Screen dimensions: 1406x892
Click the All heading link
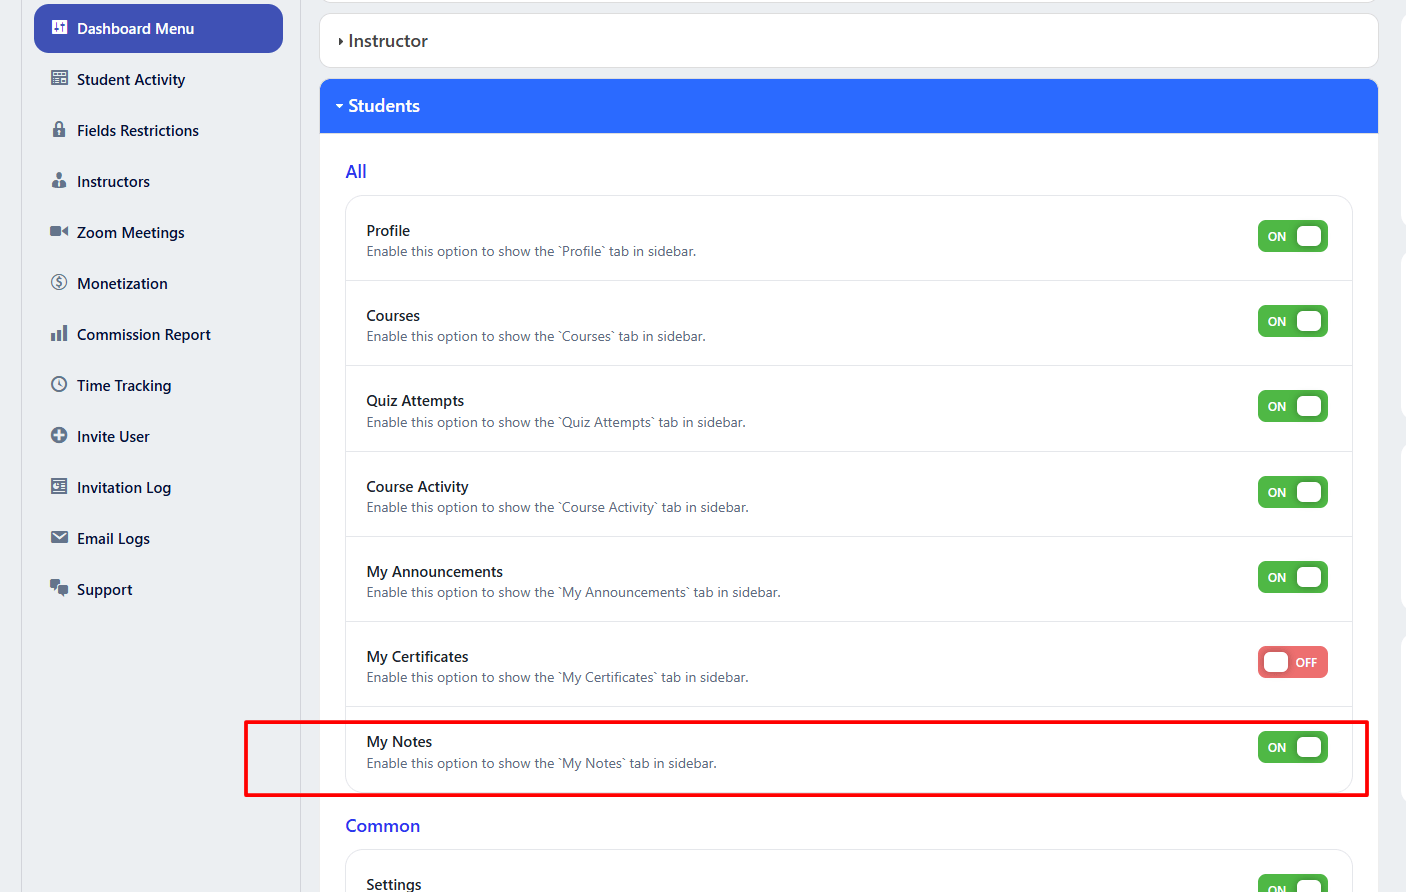click(x=356, y=172)
